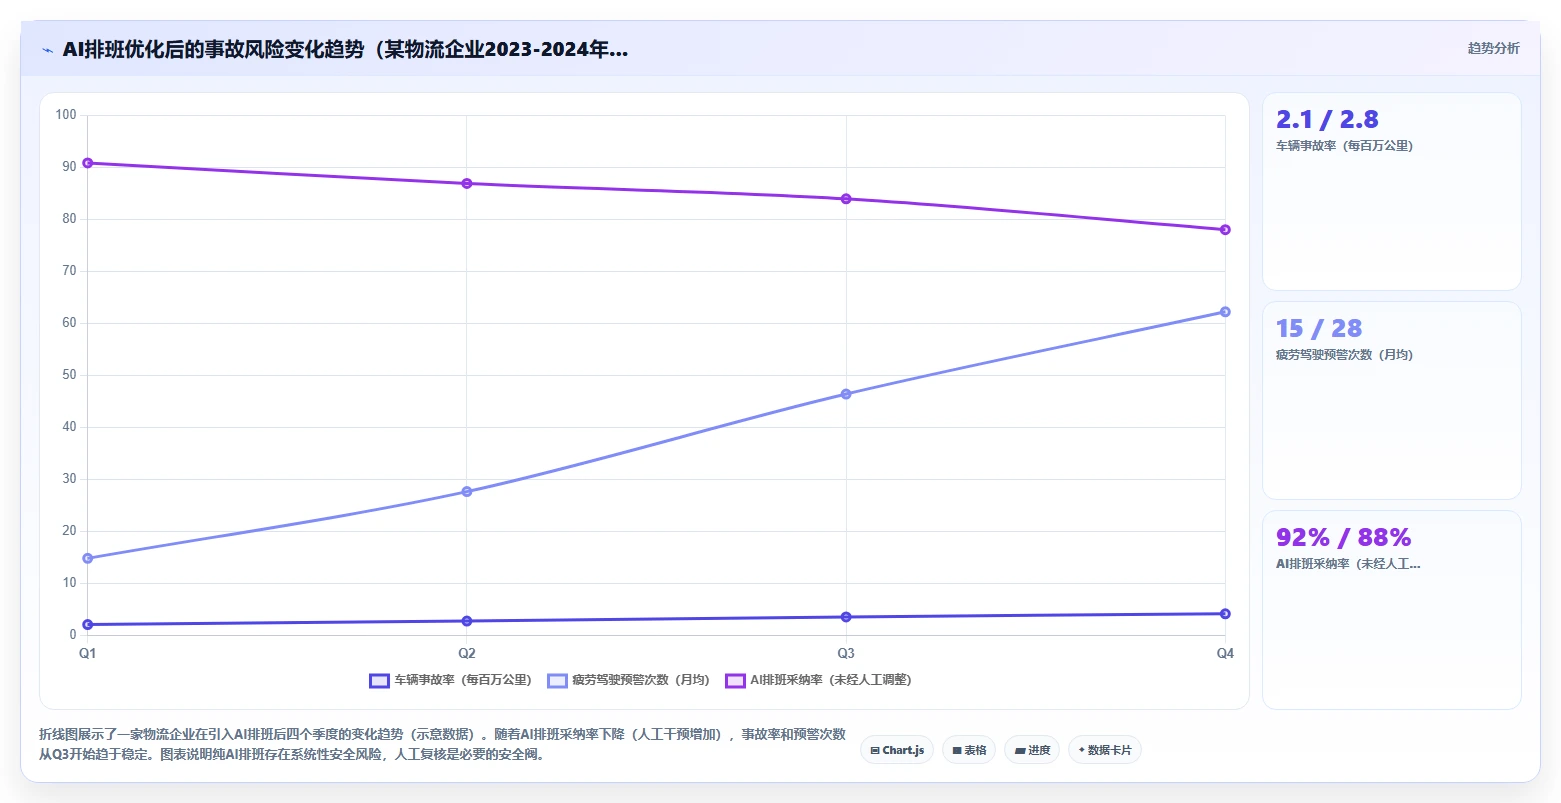This screenshot has width=1561, height=803.
Task: Select the Q1 point on 疲劳驾驶预警 line
Action: pyautogui.click(x=88, y=559)
